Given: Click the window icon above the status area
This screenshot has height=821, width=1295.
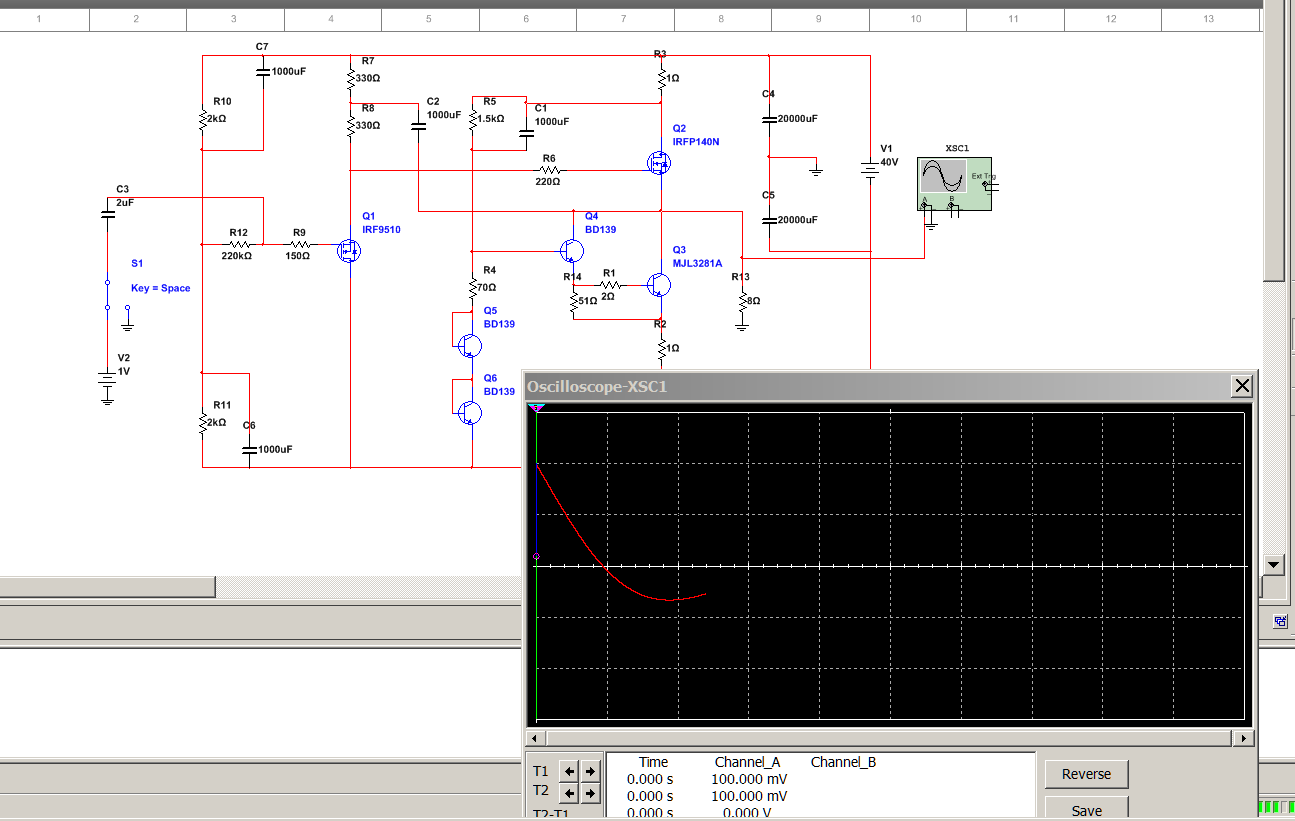Looking at the screenshot, I should [1280, 621].
